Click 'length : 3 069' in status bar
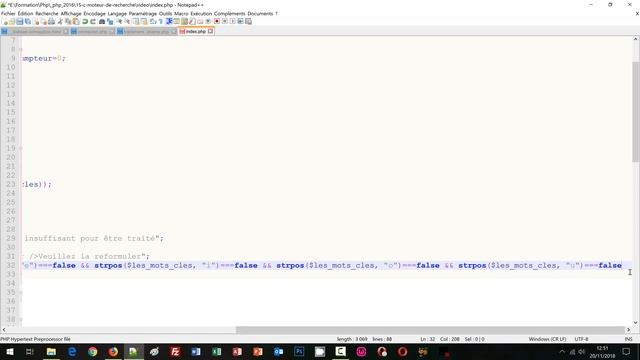The width and height of the screenshot is (640, 360). click(352, 339)
